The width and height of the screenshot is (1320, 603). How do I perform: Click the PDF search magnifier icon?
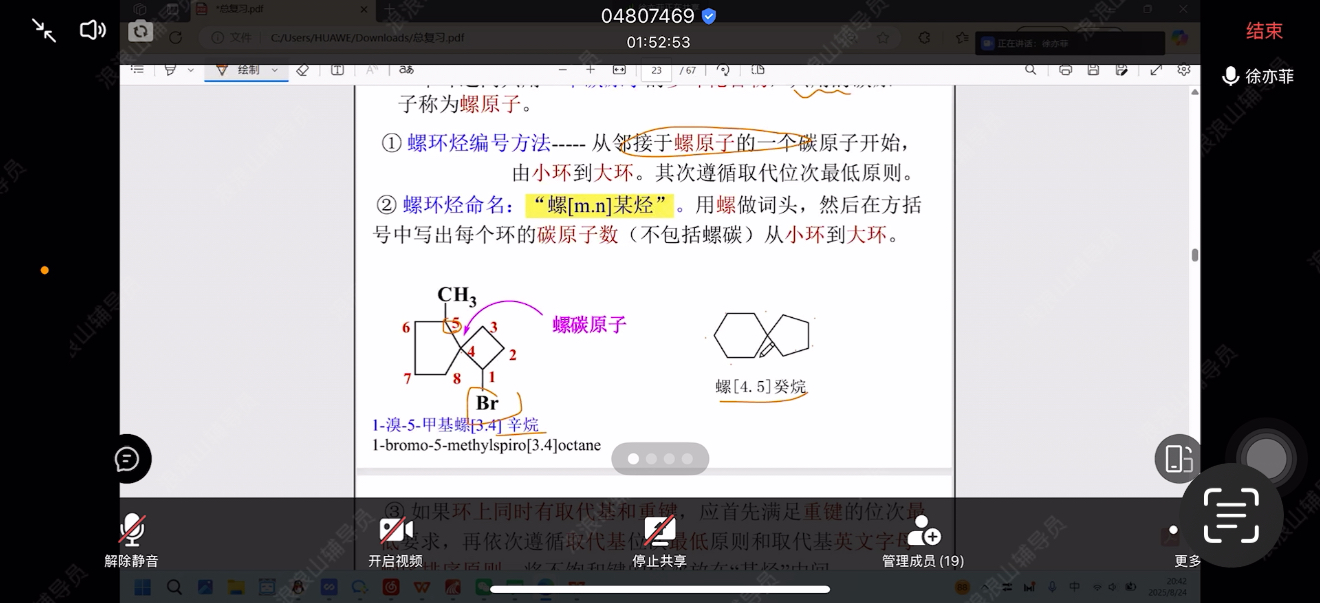pos(1030,70)
